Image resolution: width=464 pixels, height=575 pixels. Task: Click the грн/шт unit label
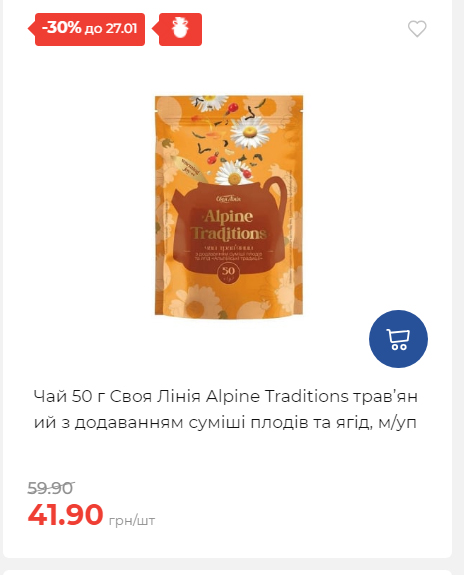coord(132,520)
